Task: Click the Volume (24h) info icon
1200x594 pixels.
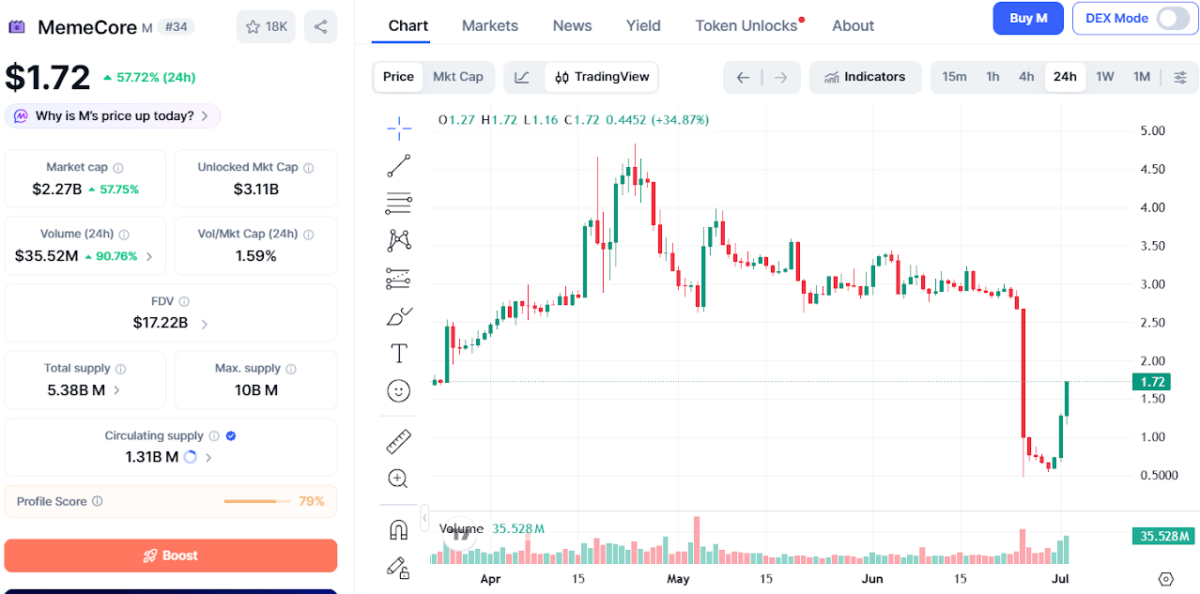Action: coord(124,235)
